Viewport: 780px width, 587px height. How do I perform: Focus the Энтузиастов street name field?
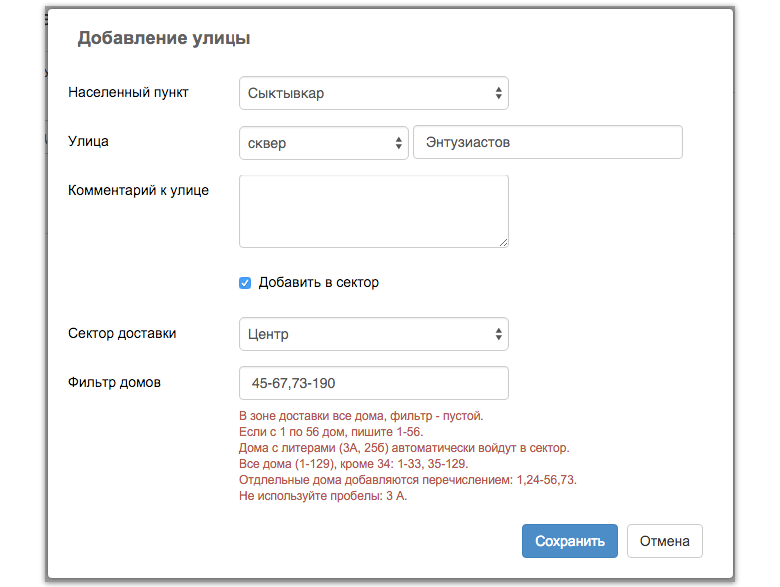point(548,142)
